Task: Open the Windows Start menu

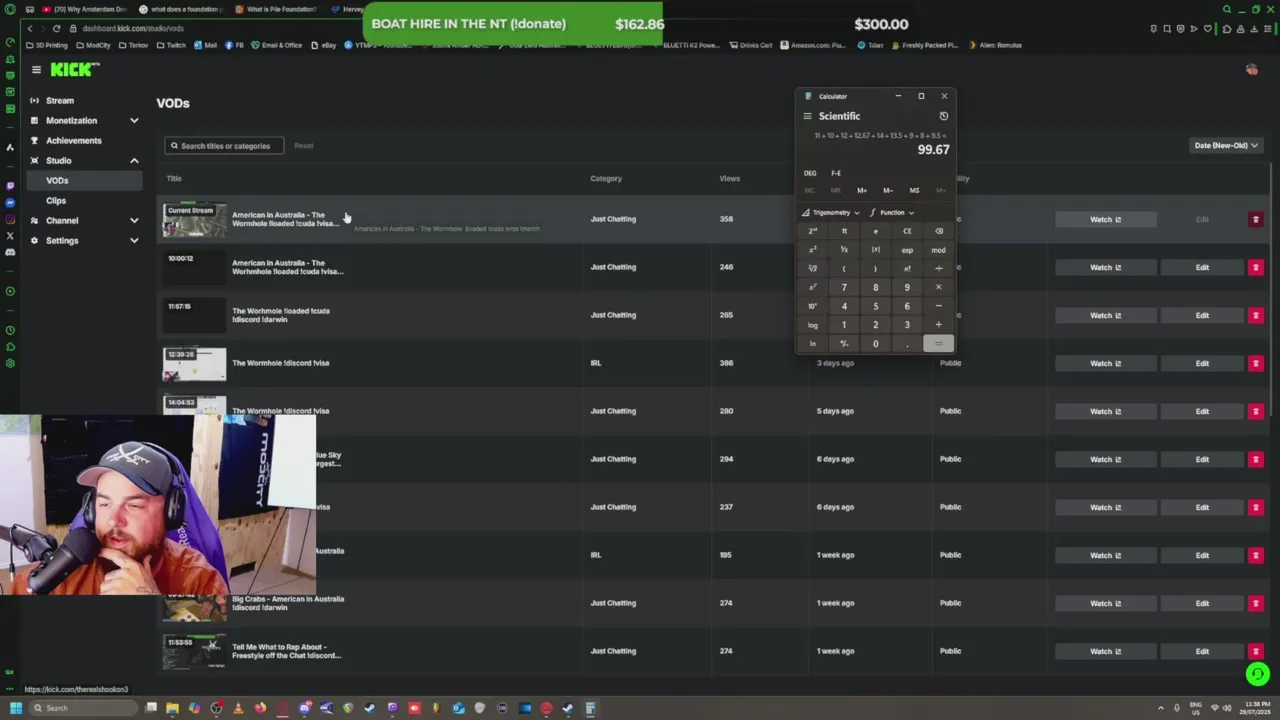Action: [x=15, y=708]
